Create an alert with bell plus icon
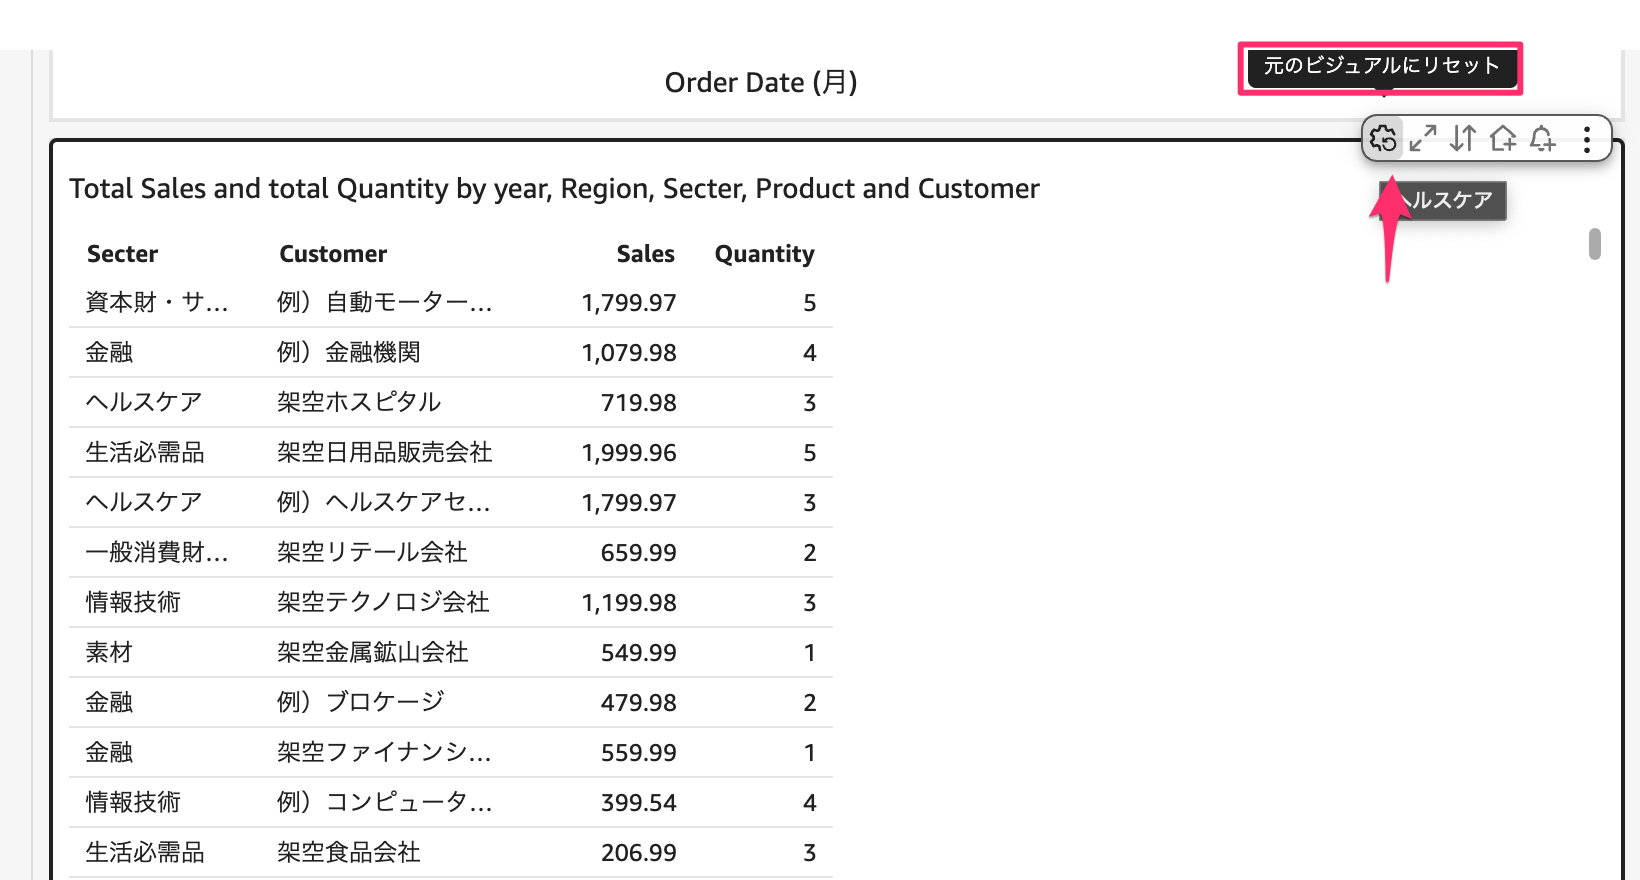 coord(1543,139)
